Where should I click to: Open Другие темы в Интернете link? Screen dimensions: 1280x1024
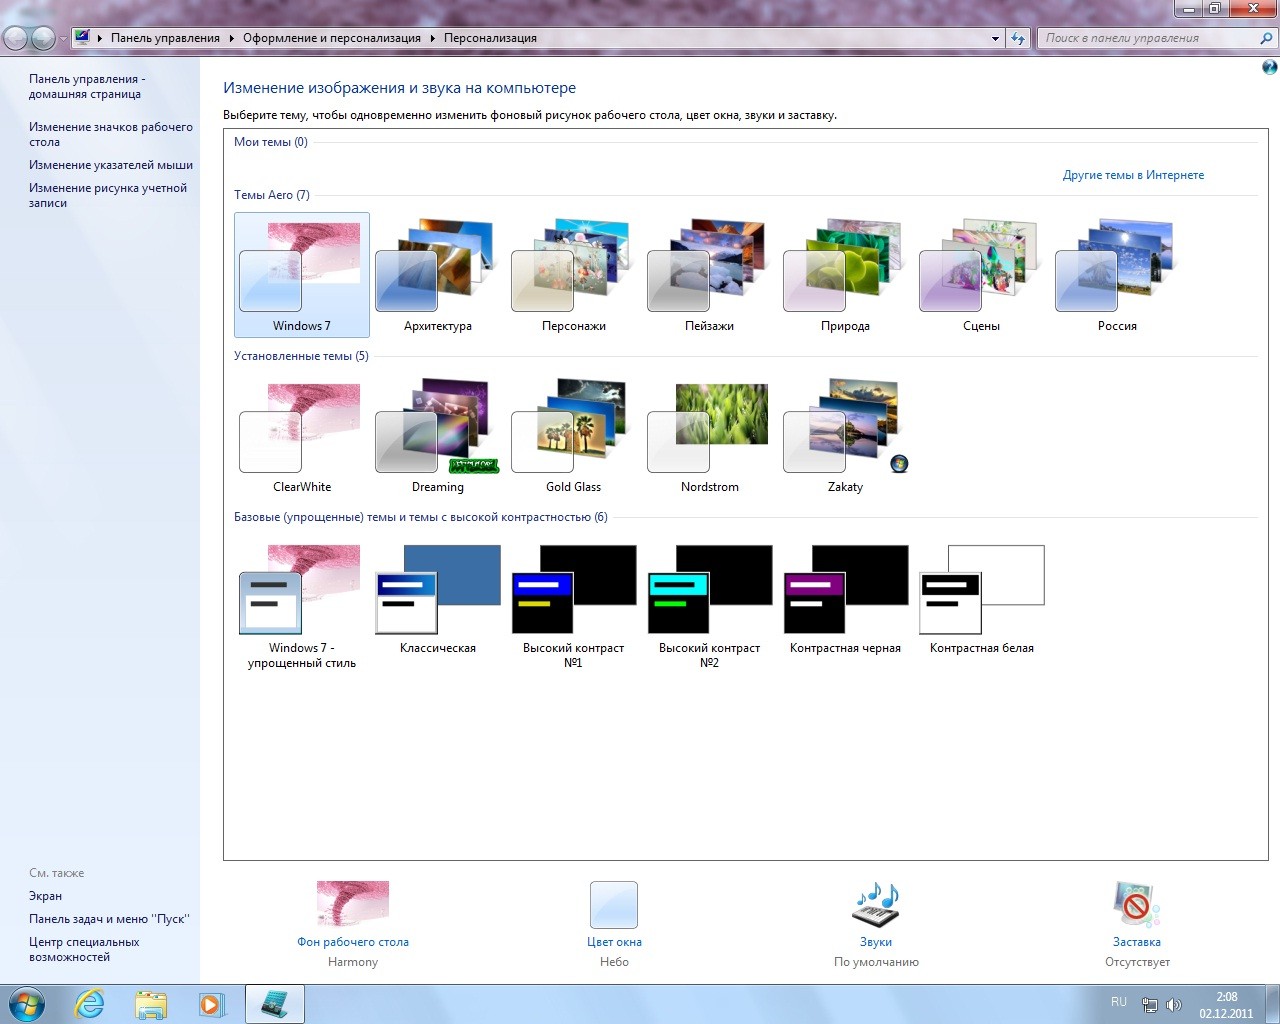tap(1133, 175)
